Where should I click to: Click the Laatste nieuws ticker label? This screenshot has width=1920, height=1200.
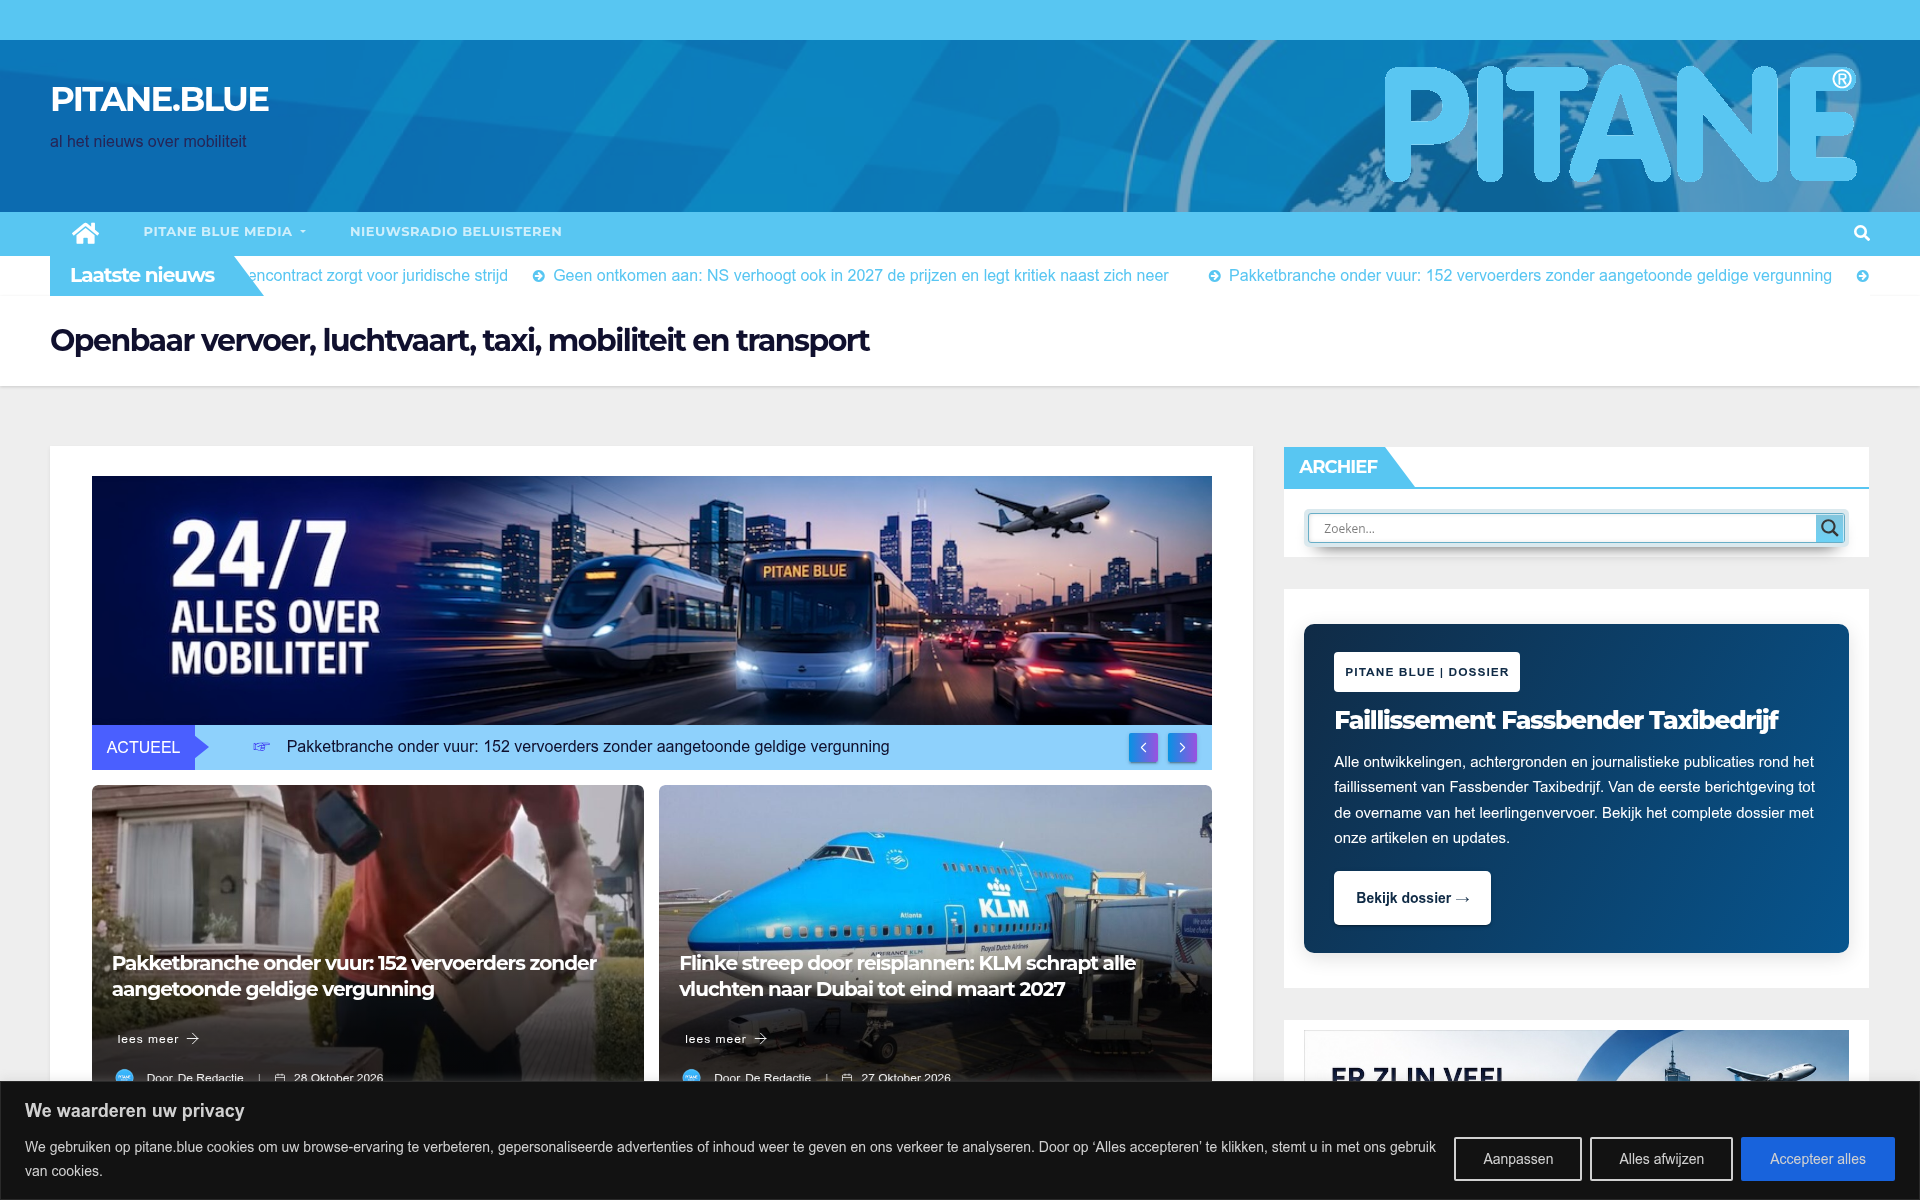pyautogui.click(x=142, y=275)
